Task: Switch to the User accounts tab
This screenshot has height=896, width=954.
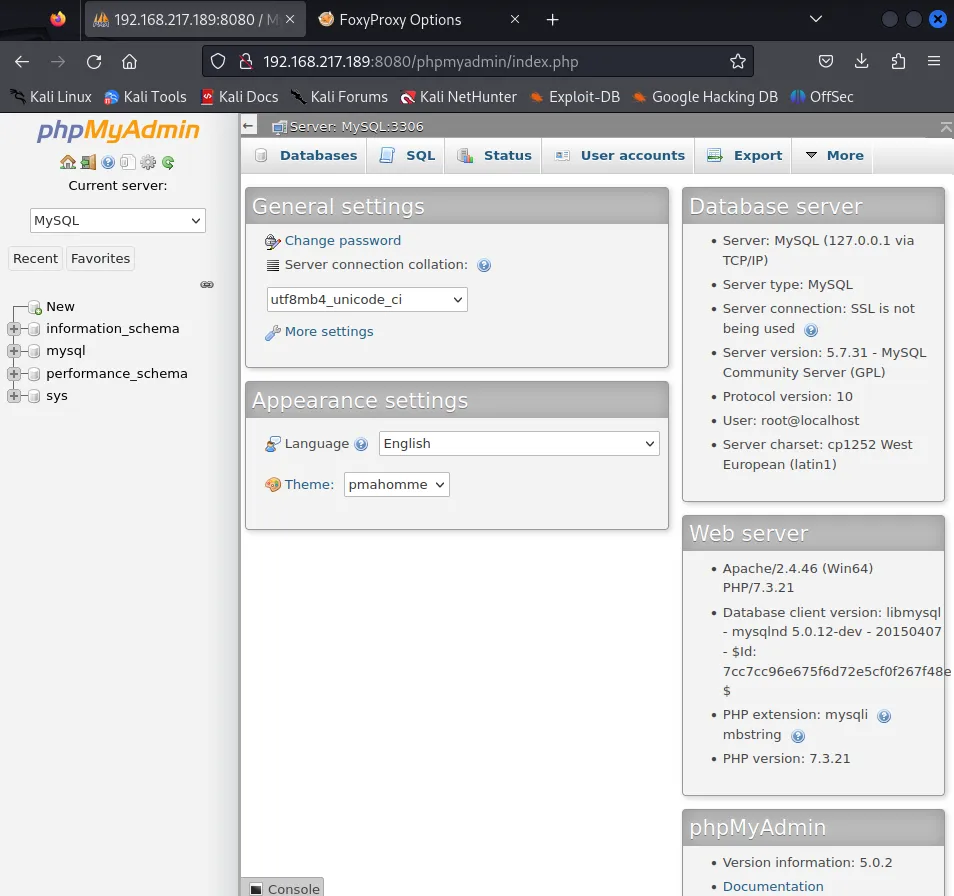Action: coord(620,156)
